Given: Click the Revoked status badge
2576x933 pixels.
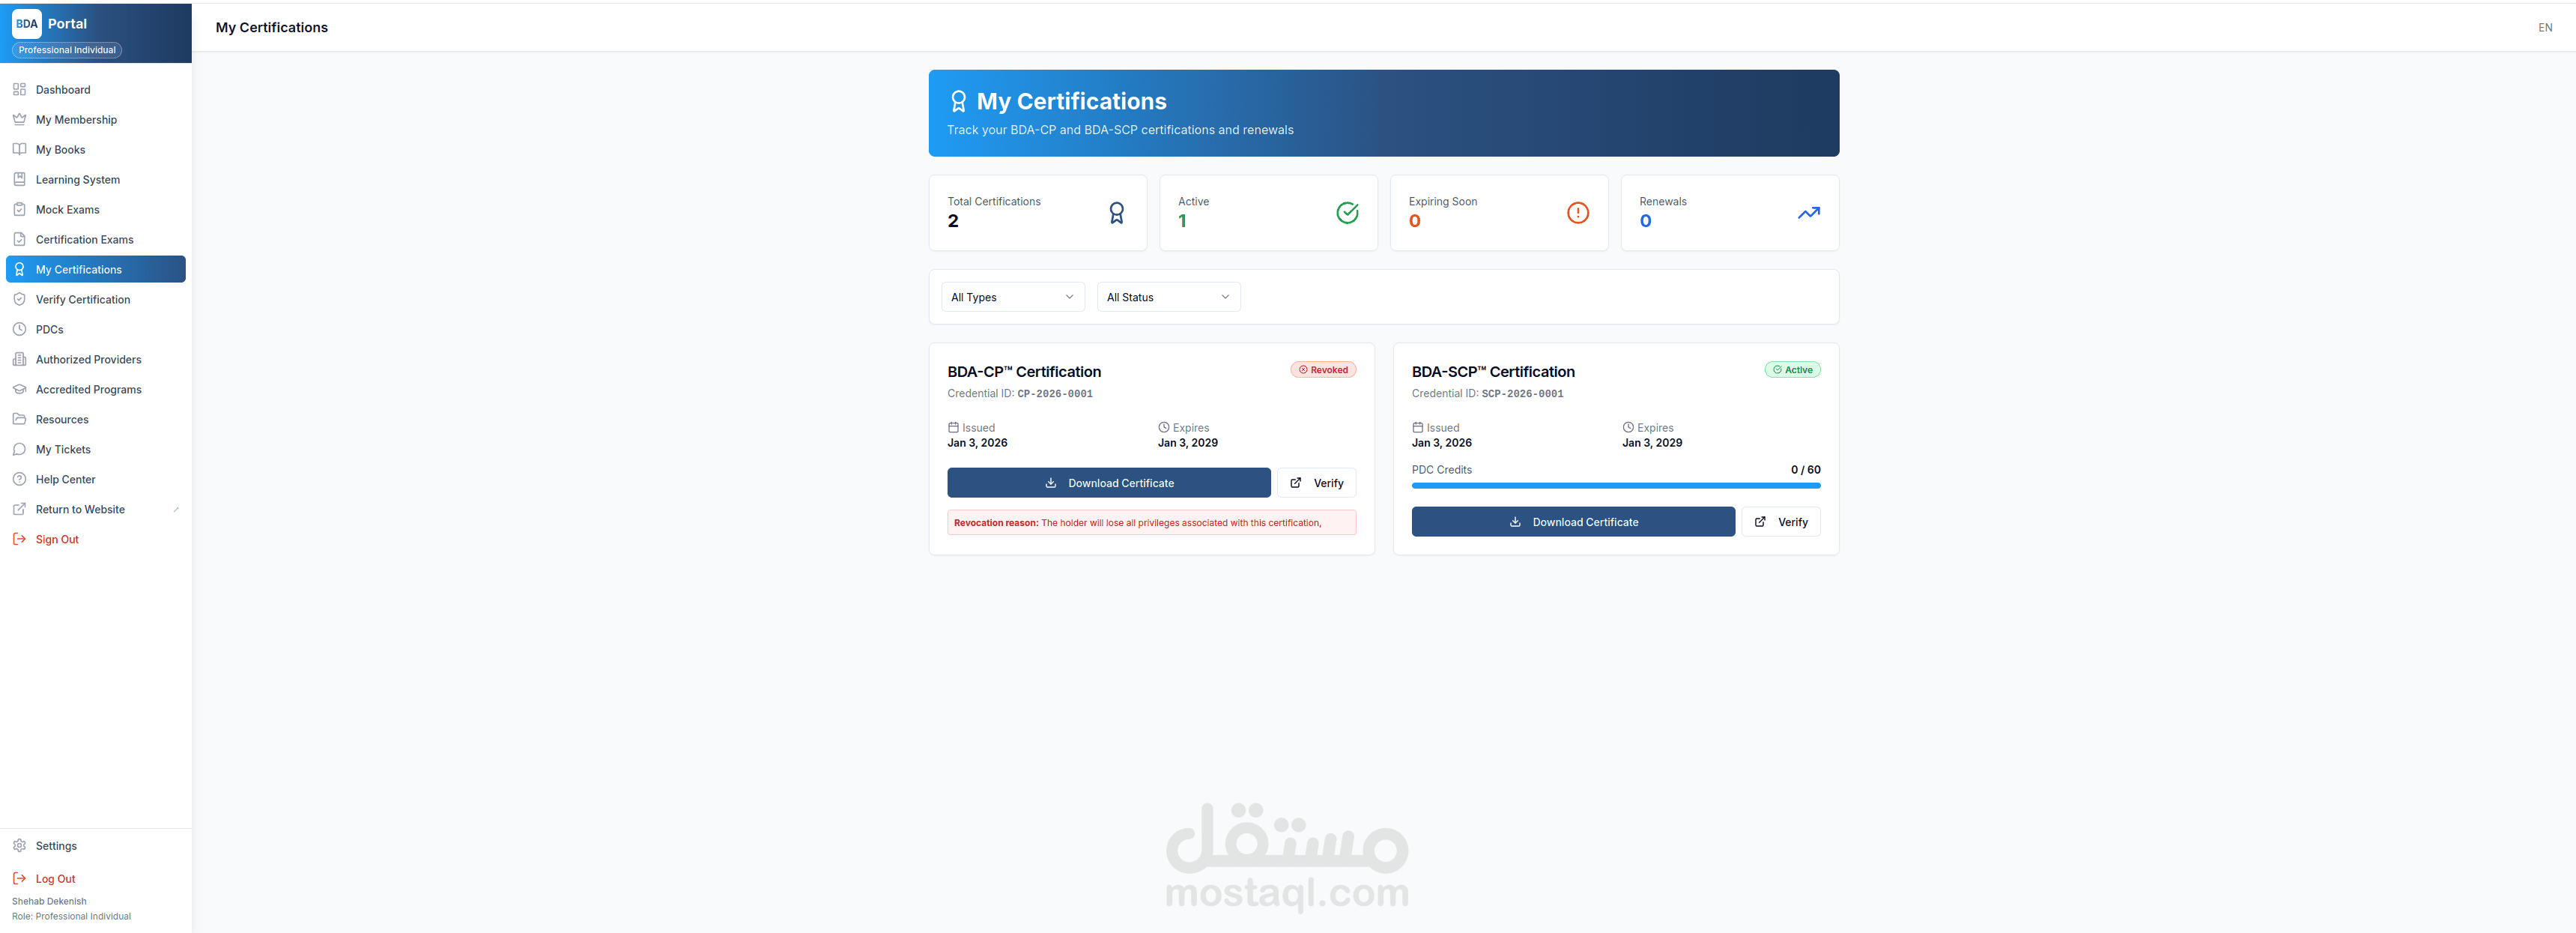Looking at the screenshot, I should [1322, 370].
